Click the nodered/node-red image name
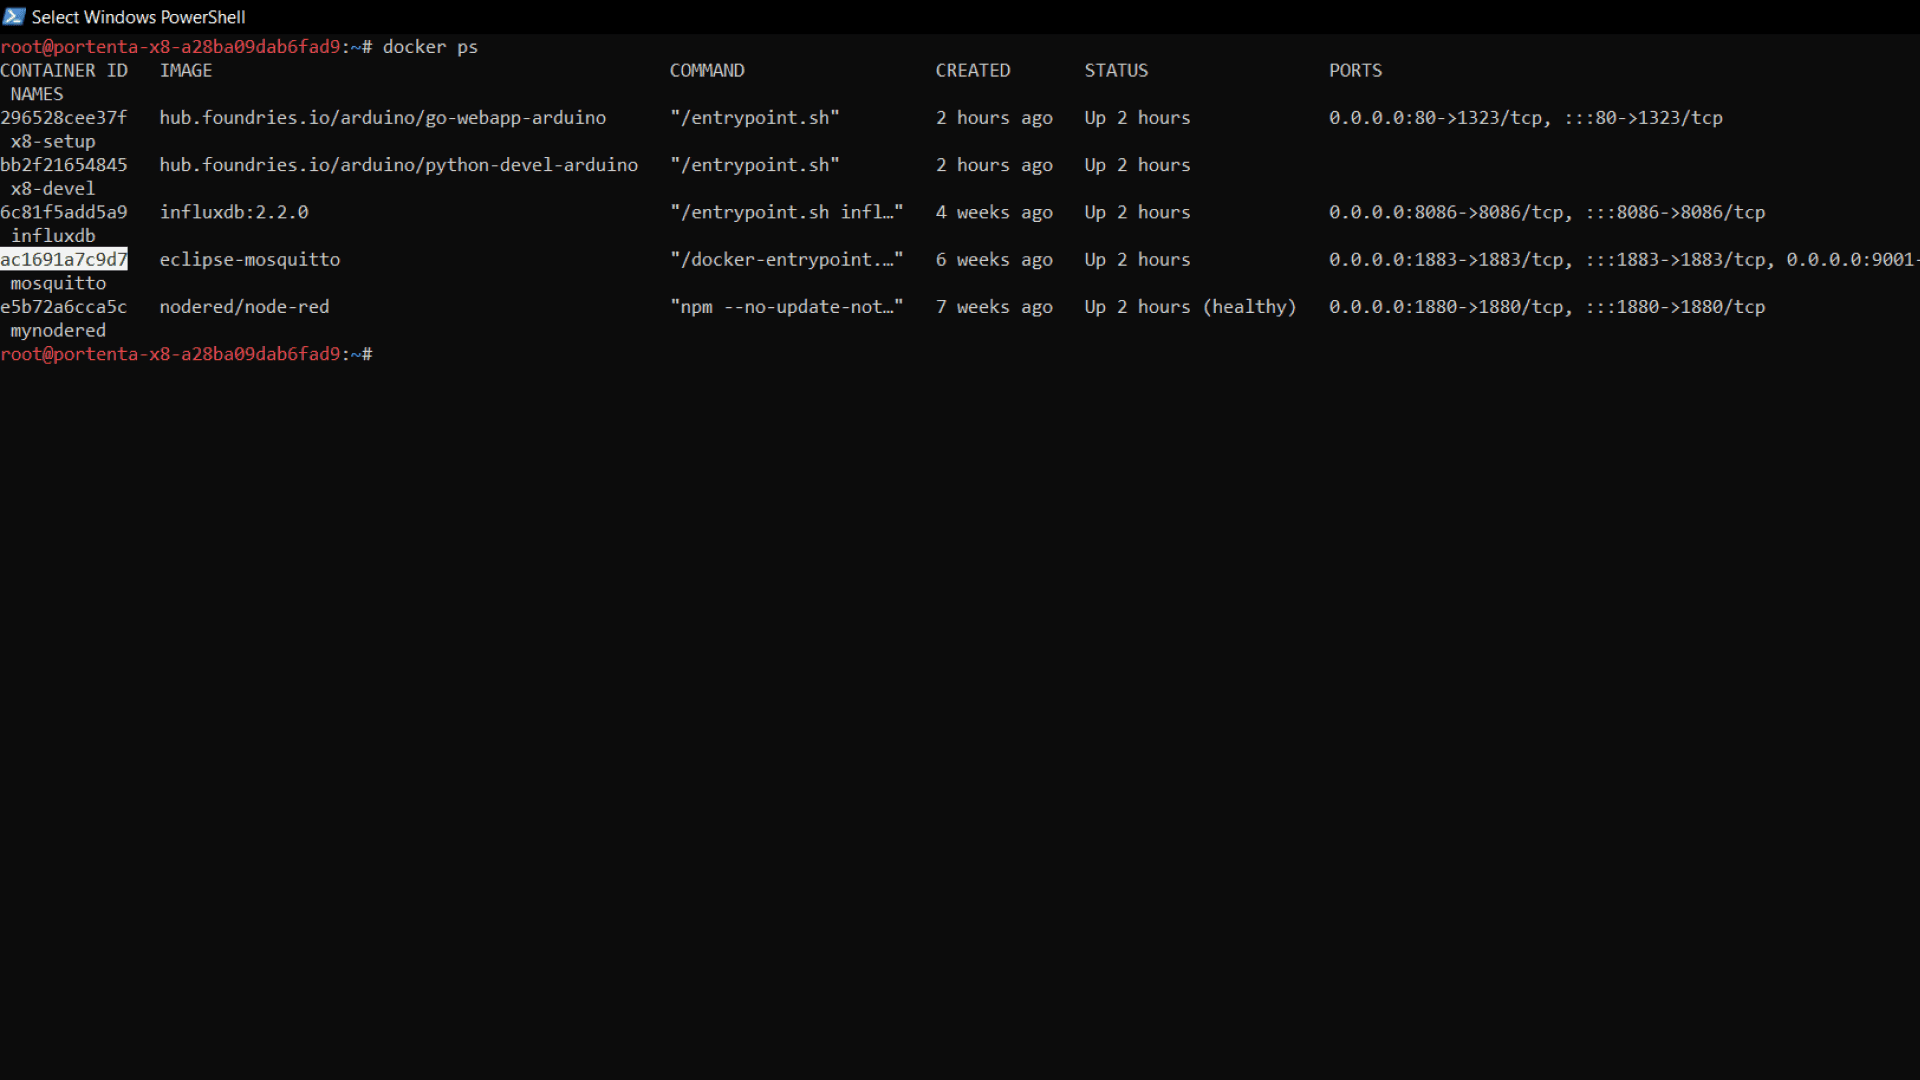The width and height of the screenshot is (1920, 1080). [244, 307]
